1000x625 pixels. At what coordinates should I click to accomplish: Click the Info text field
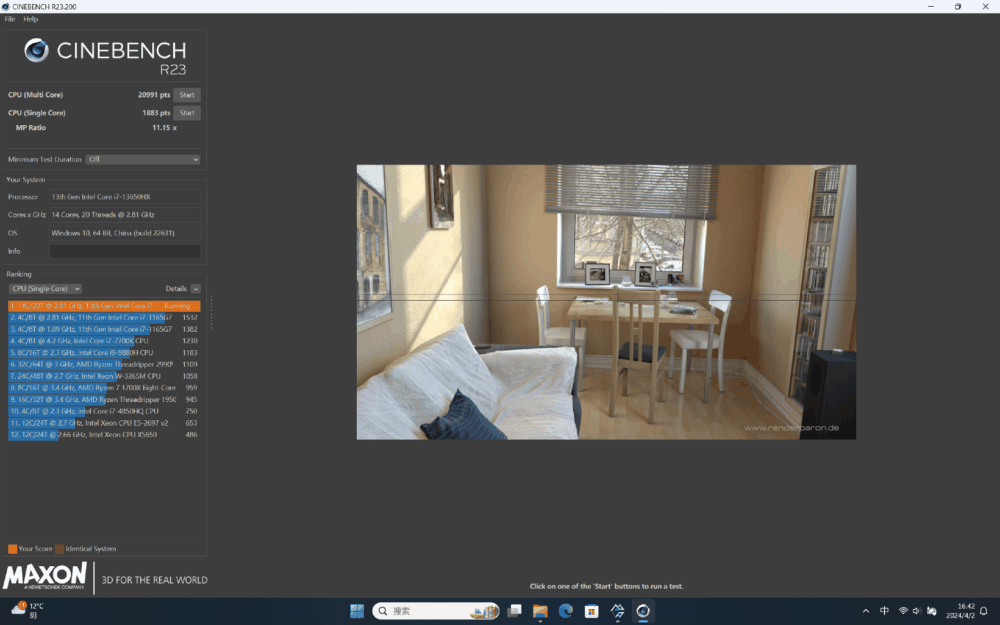click(124, 251)
